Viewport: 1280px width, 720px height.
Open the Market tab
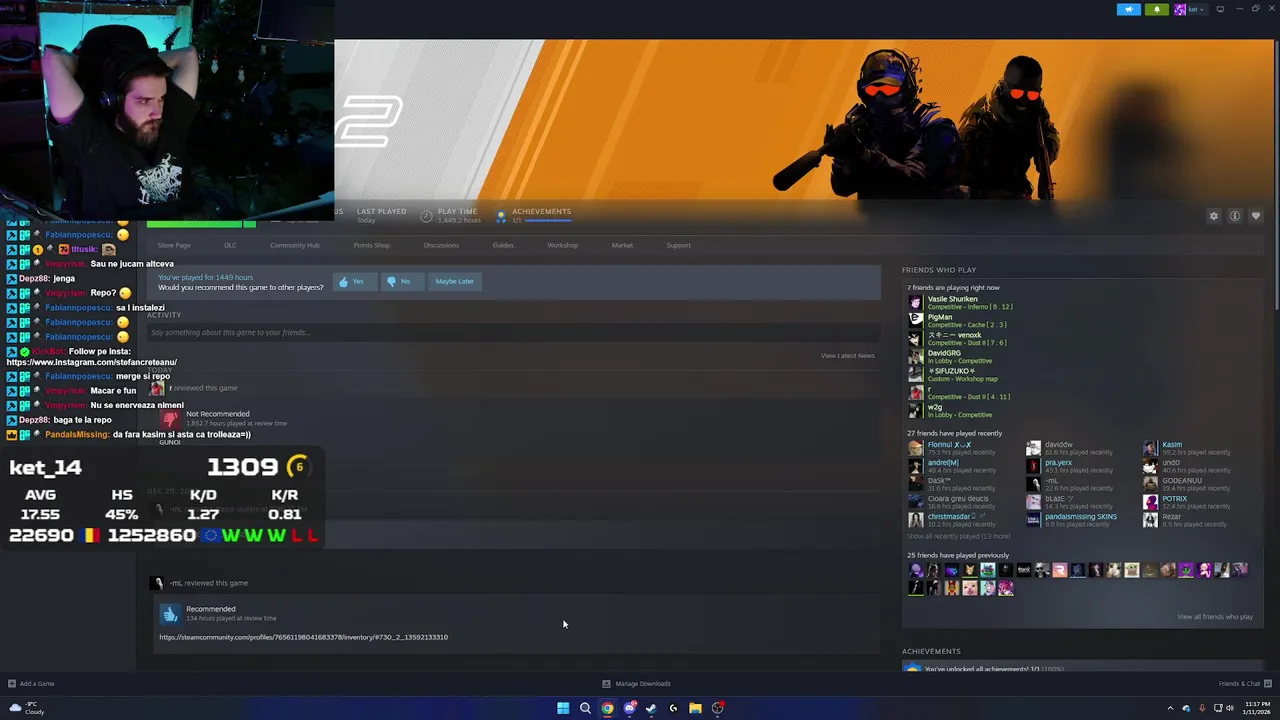coord(622,245)
